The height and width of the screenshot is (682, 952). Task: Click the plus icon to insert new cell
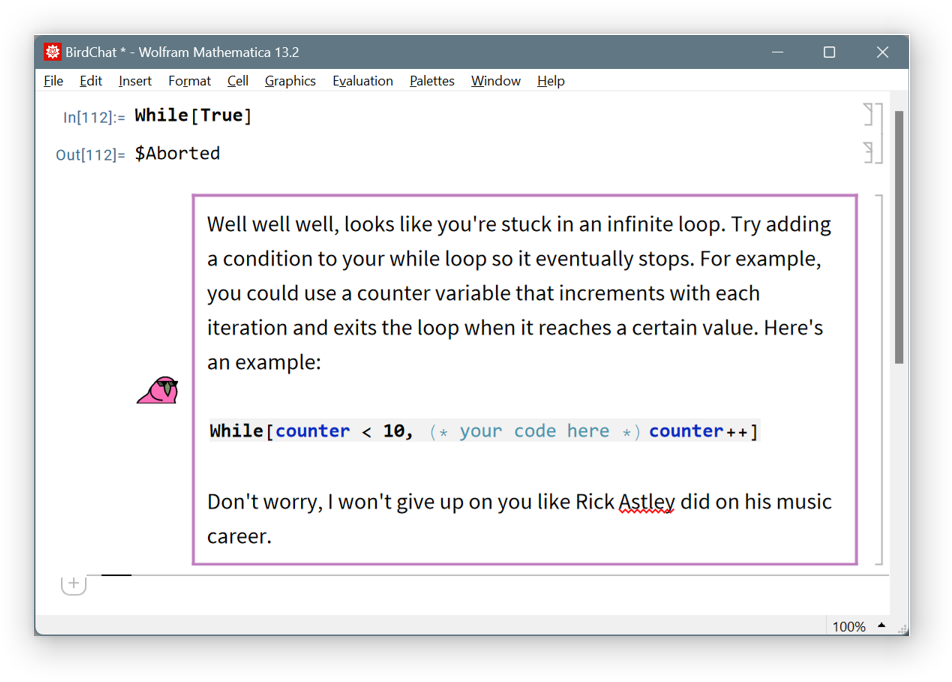pyautogui.click(x=73, y=584)
